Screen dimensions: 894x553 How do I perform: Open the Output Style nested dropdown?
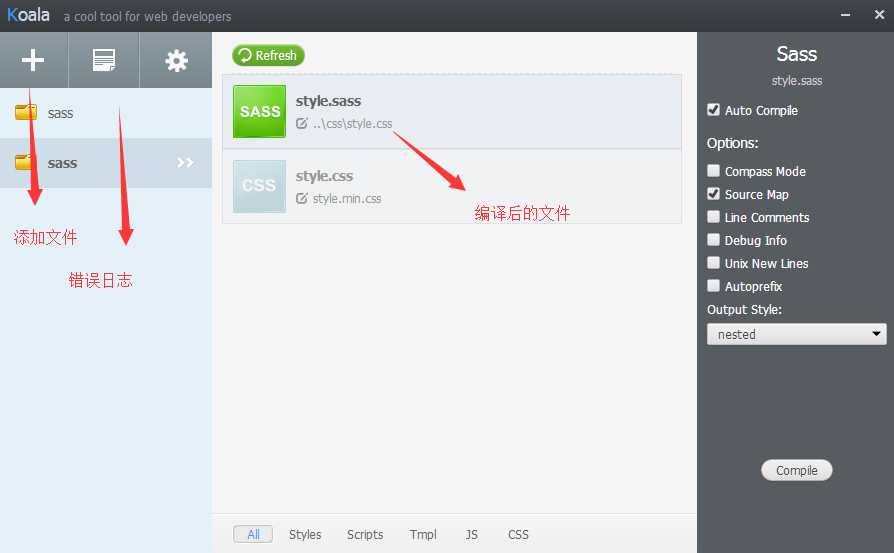797,334
